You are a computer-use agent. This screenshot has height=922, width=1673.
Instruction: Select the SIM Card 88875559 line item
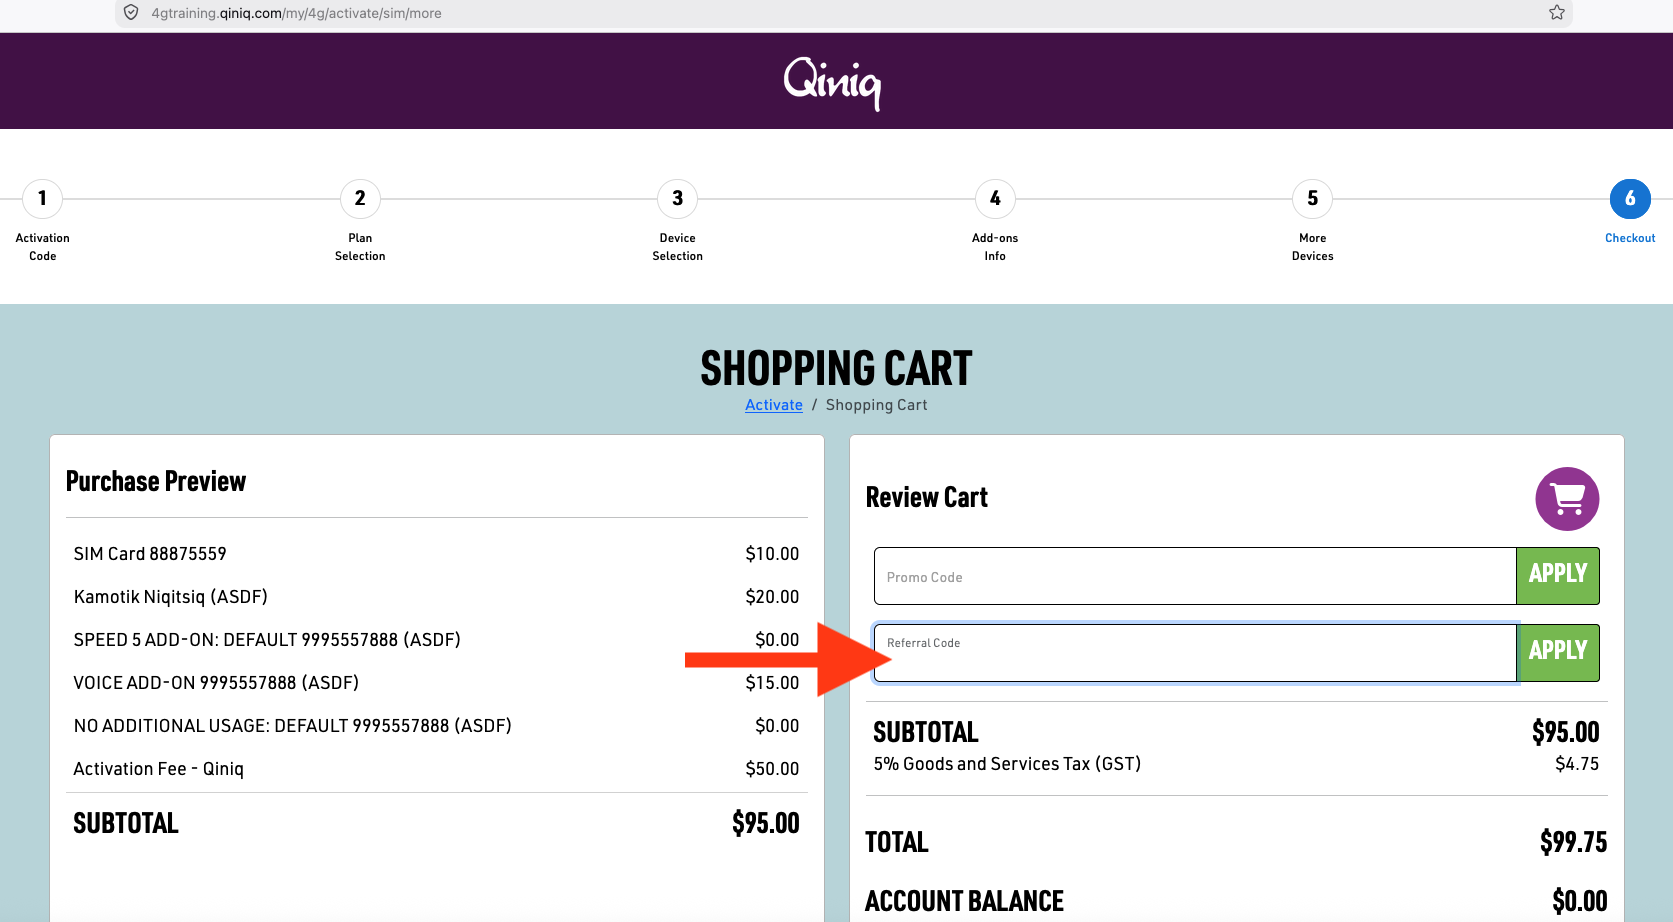436,554
